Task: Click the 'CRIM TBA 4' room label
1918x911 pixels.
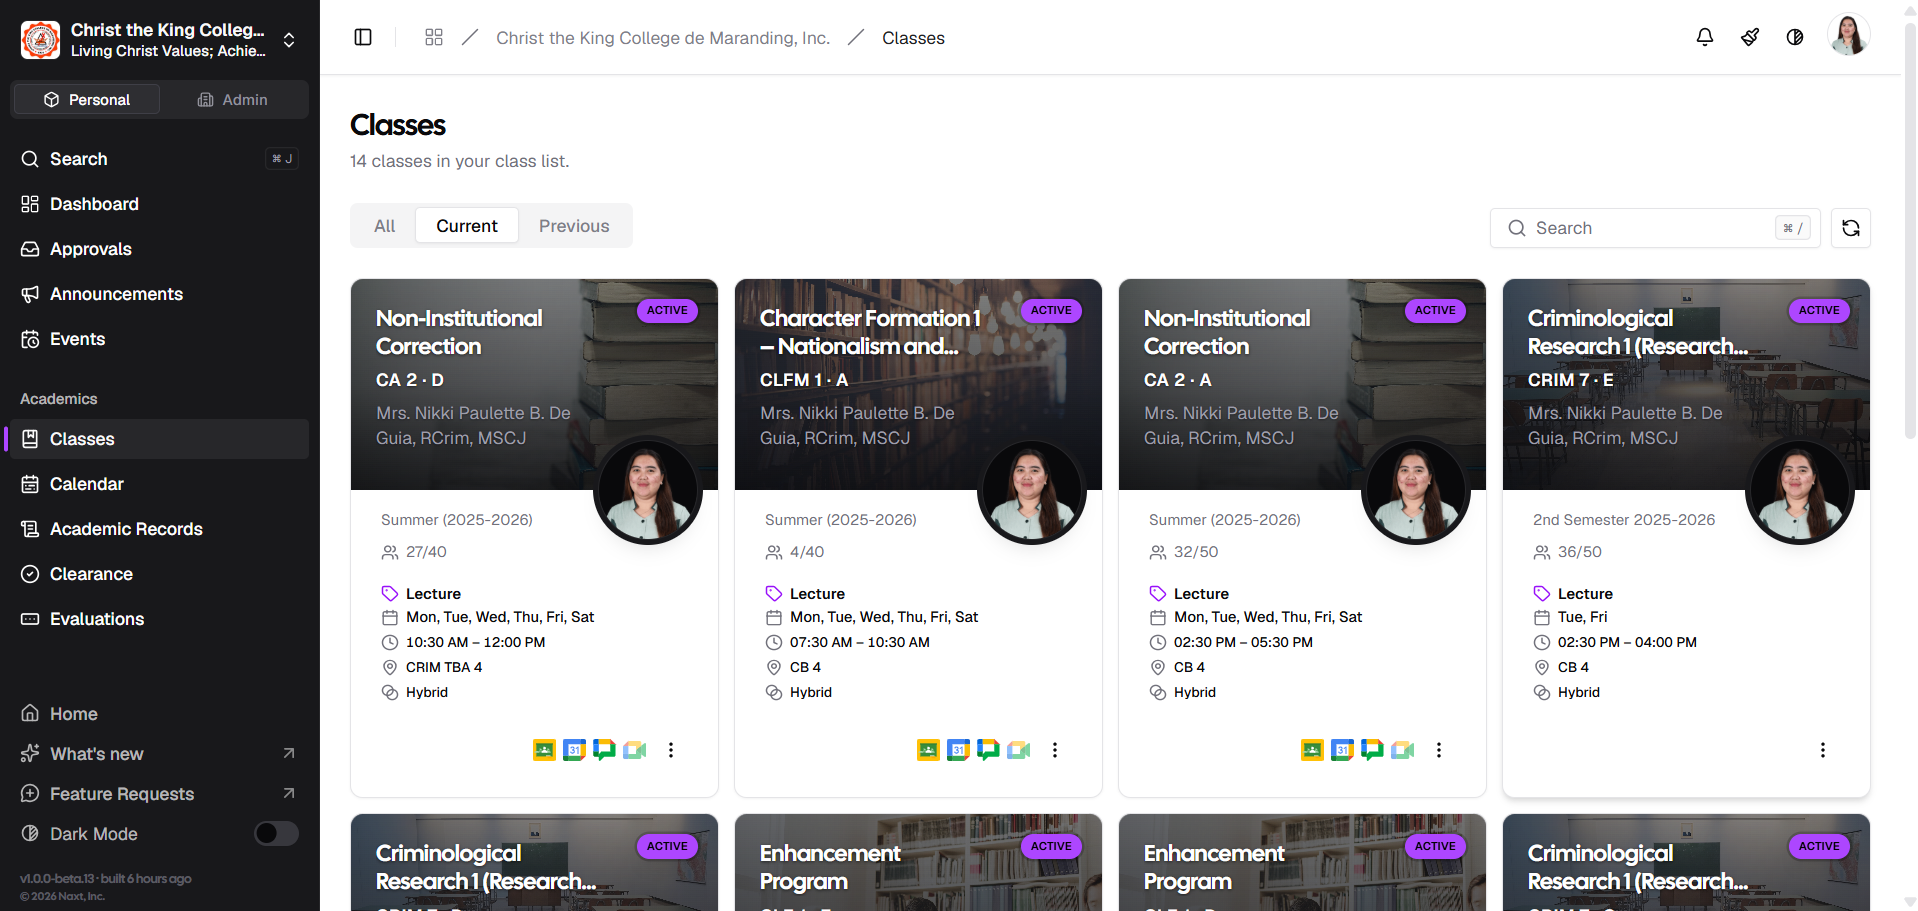Action: click(444, 667)
